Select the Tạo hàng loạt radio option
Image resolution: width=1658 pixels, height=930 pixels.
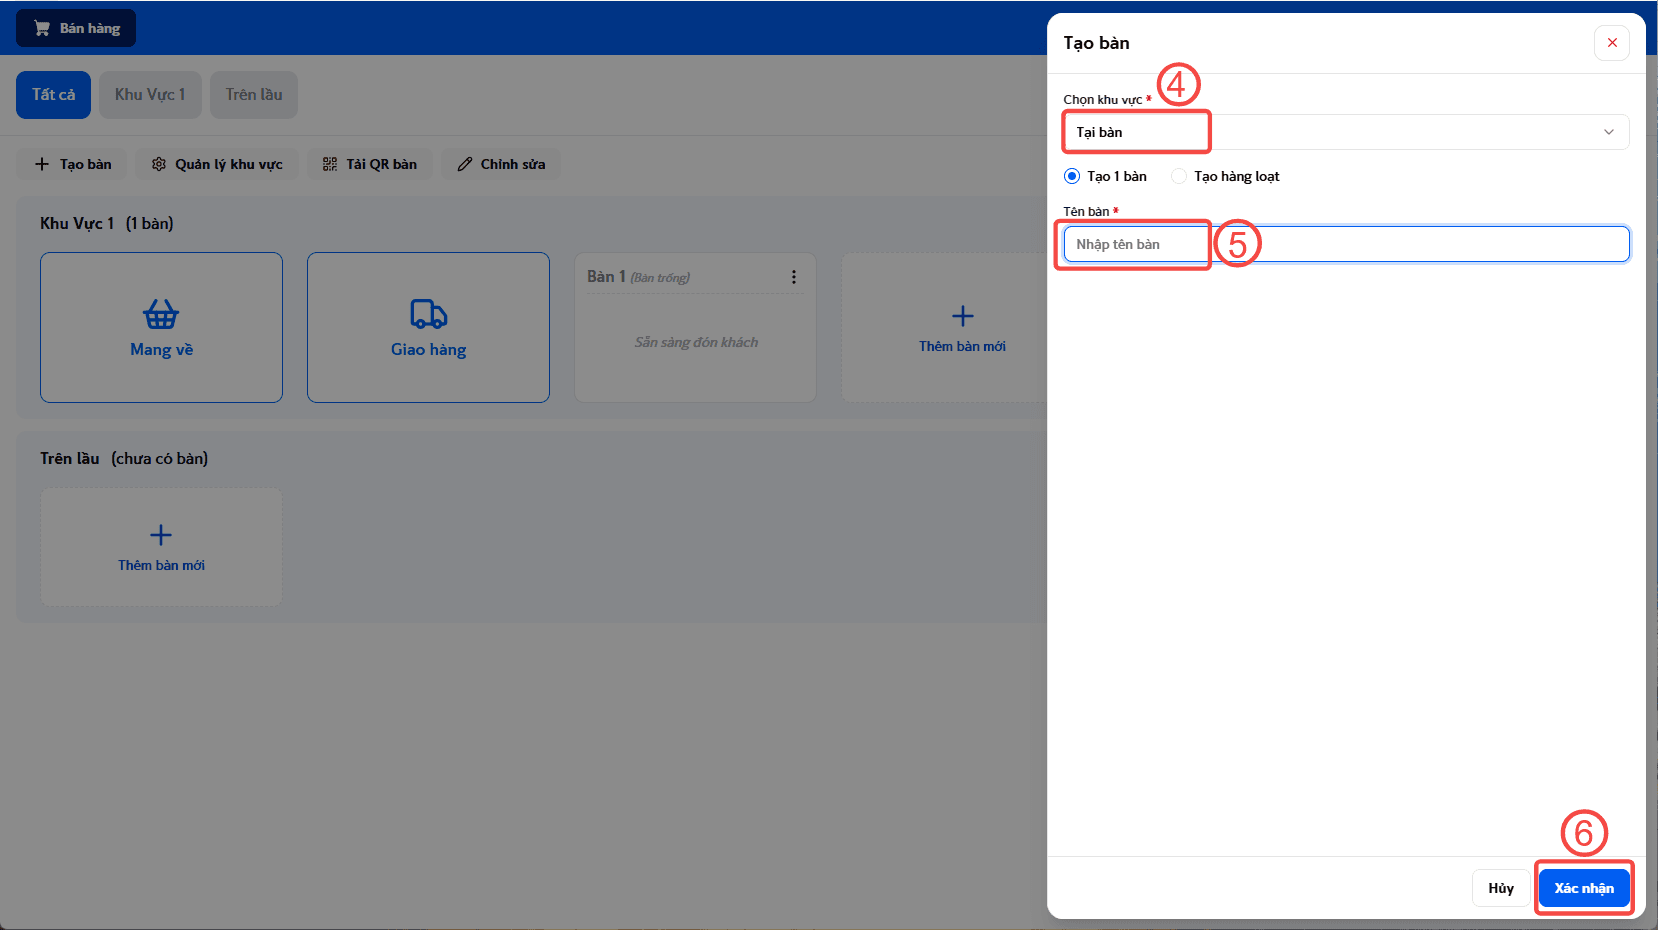tap(1179, 176)
